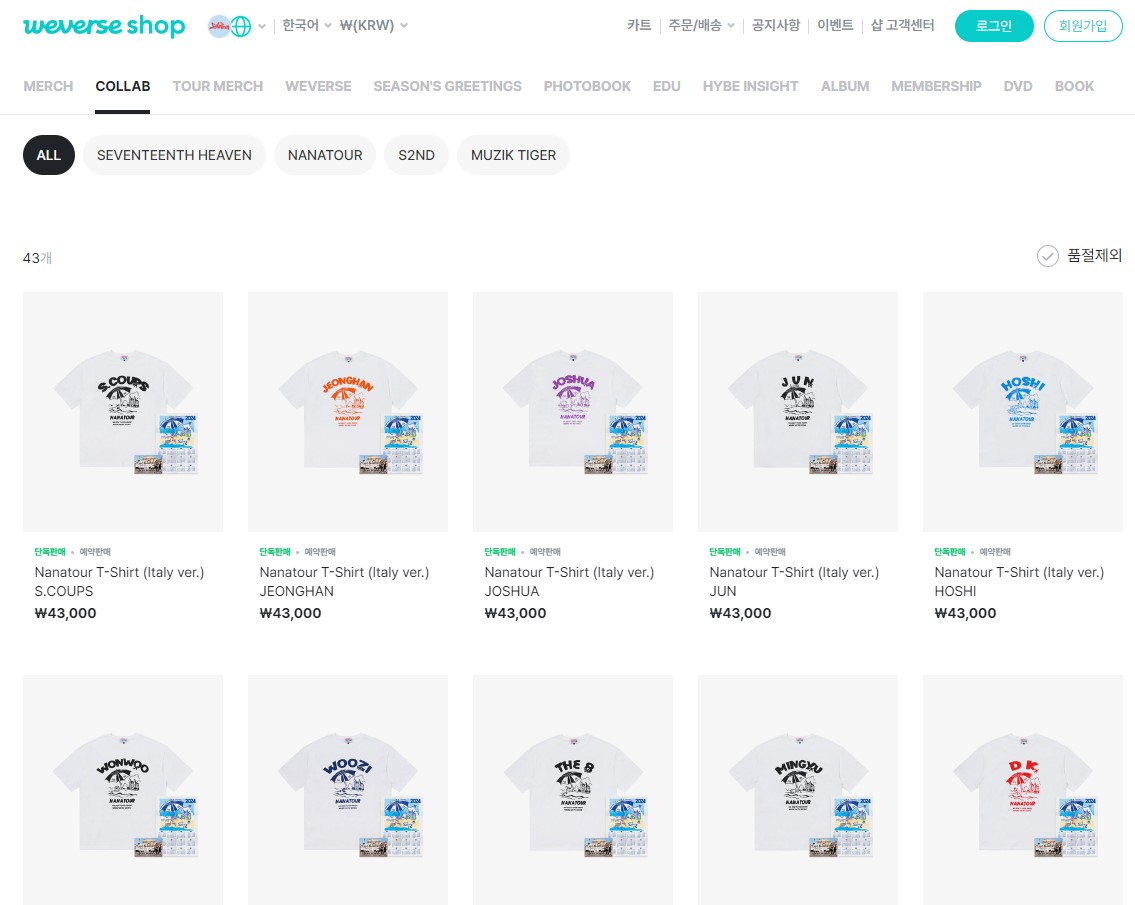Viewport: 1135px width, 905px height.
Task: Click the 로그인 button
Action: coord(994,26)
